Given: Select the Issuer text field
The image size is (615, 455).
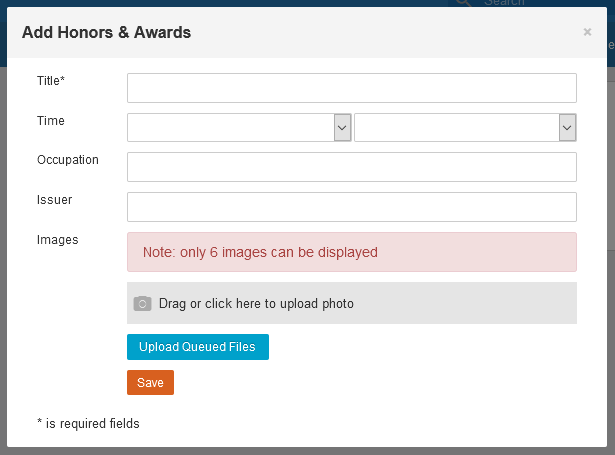Looking at the screenshot, I should click(x=351, y=207).
